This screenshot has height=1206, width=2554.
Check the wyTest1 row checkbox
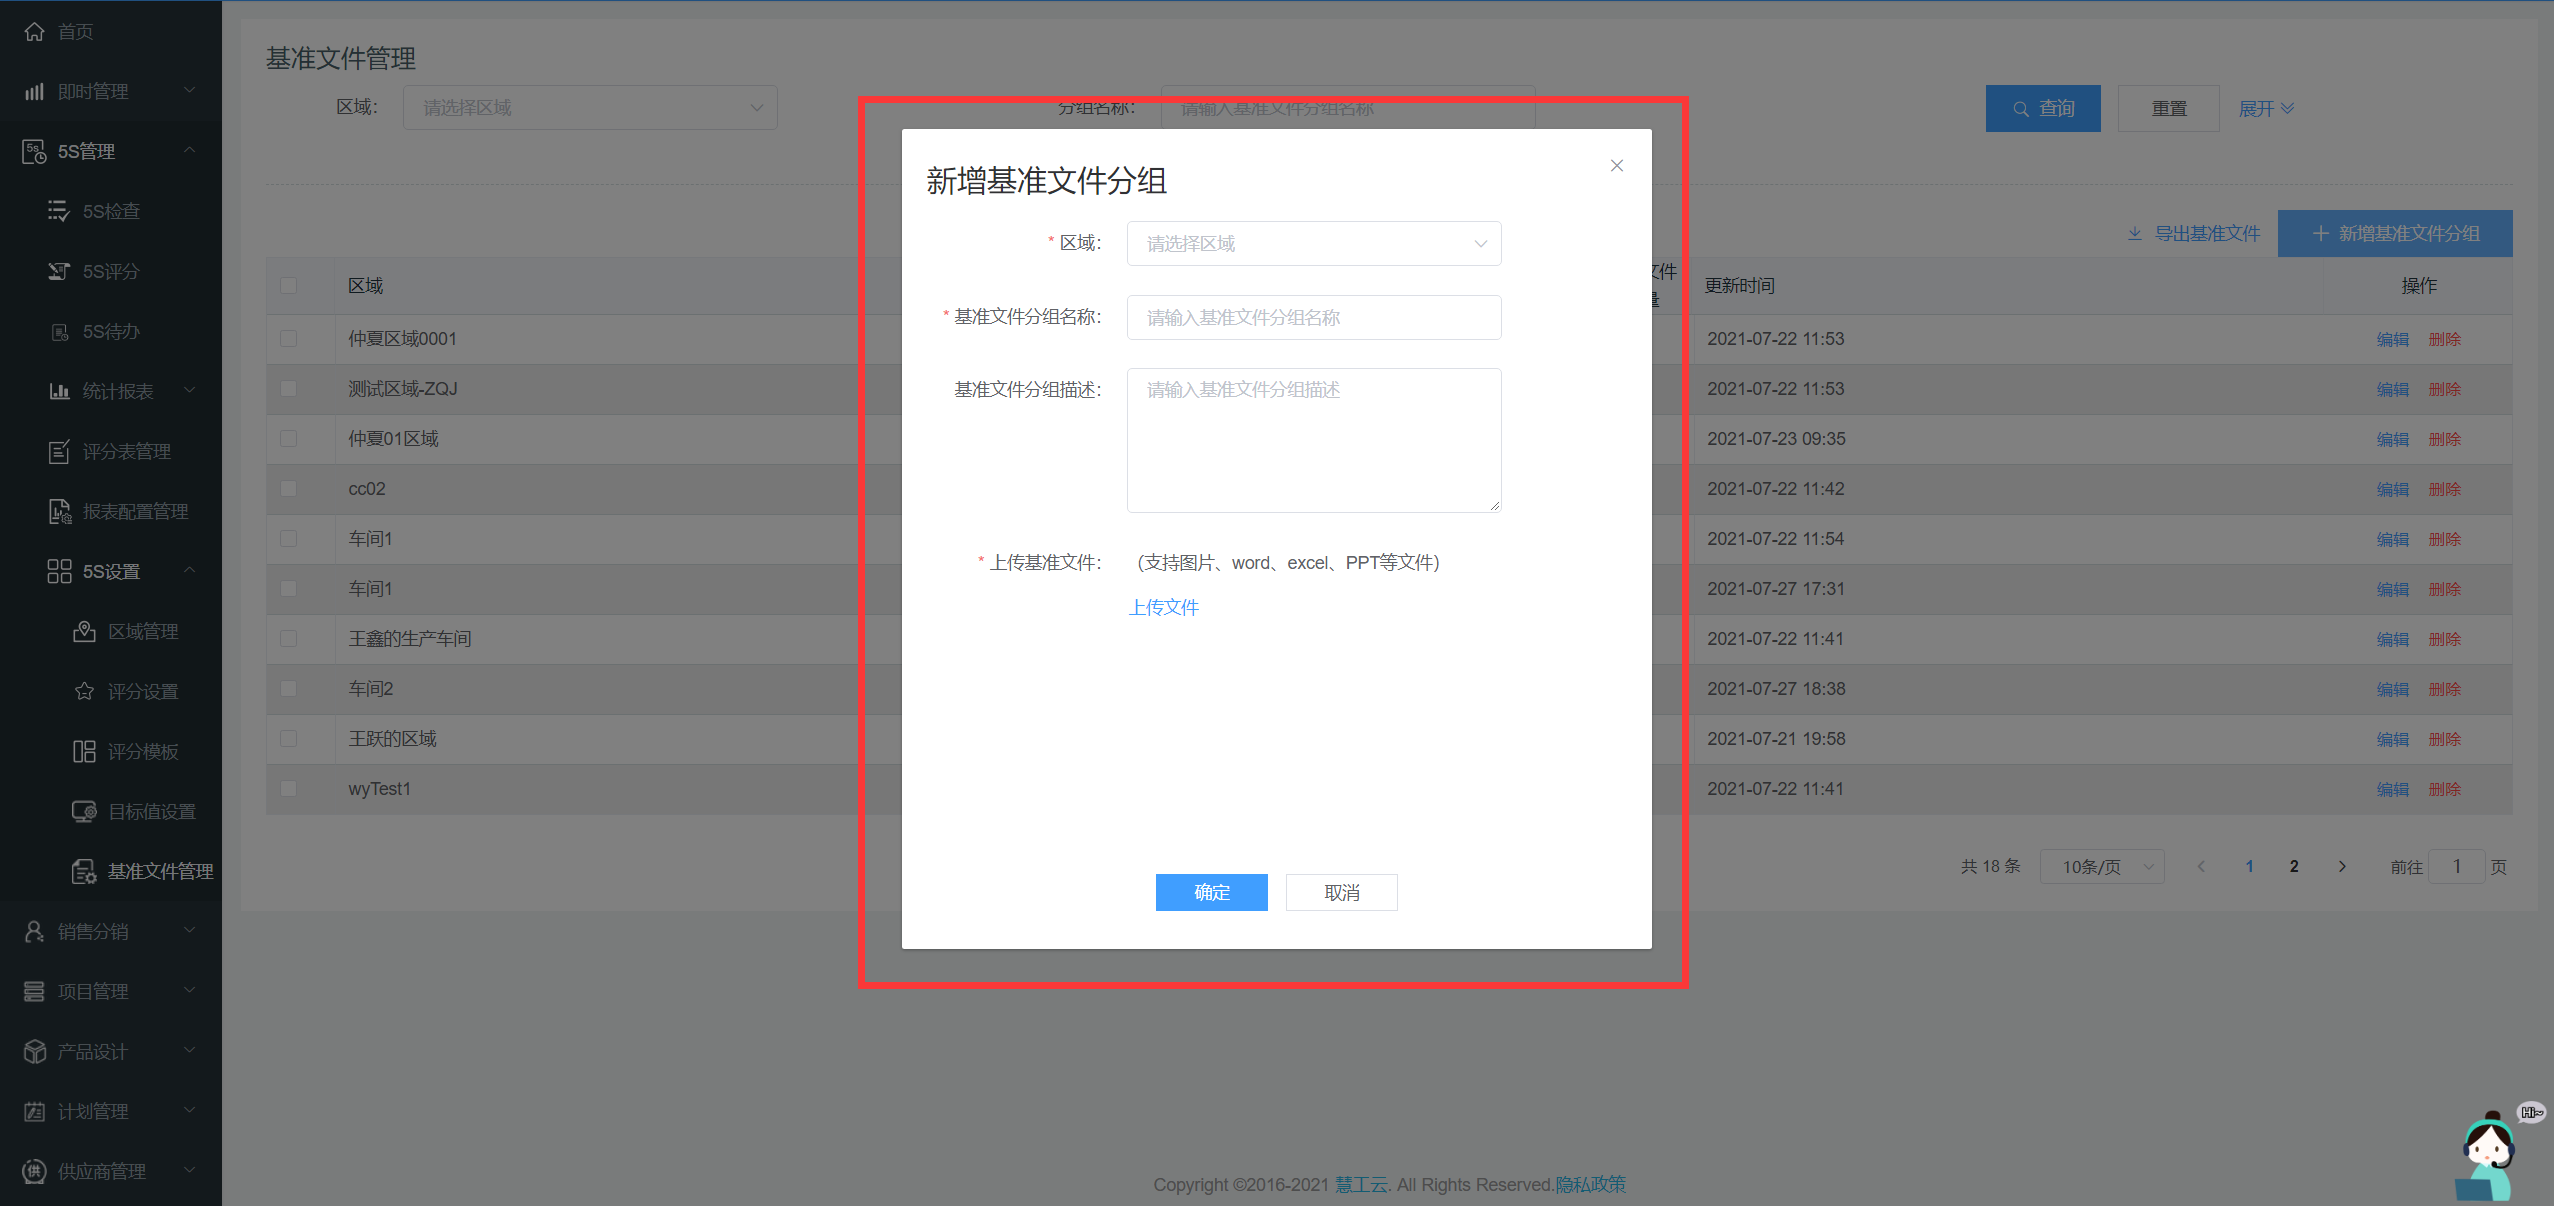click(289, 789)
